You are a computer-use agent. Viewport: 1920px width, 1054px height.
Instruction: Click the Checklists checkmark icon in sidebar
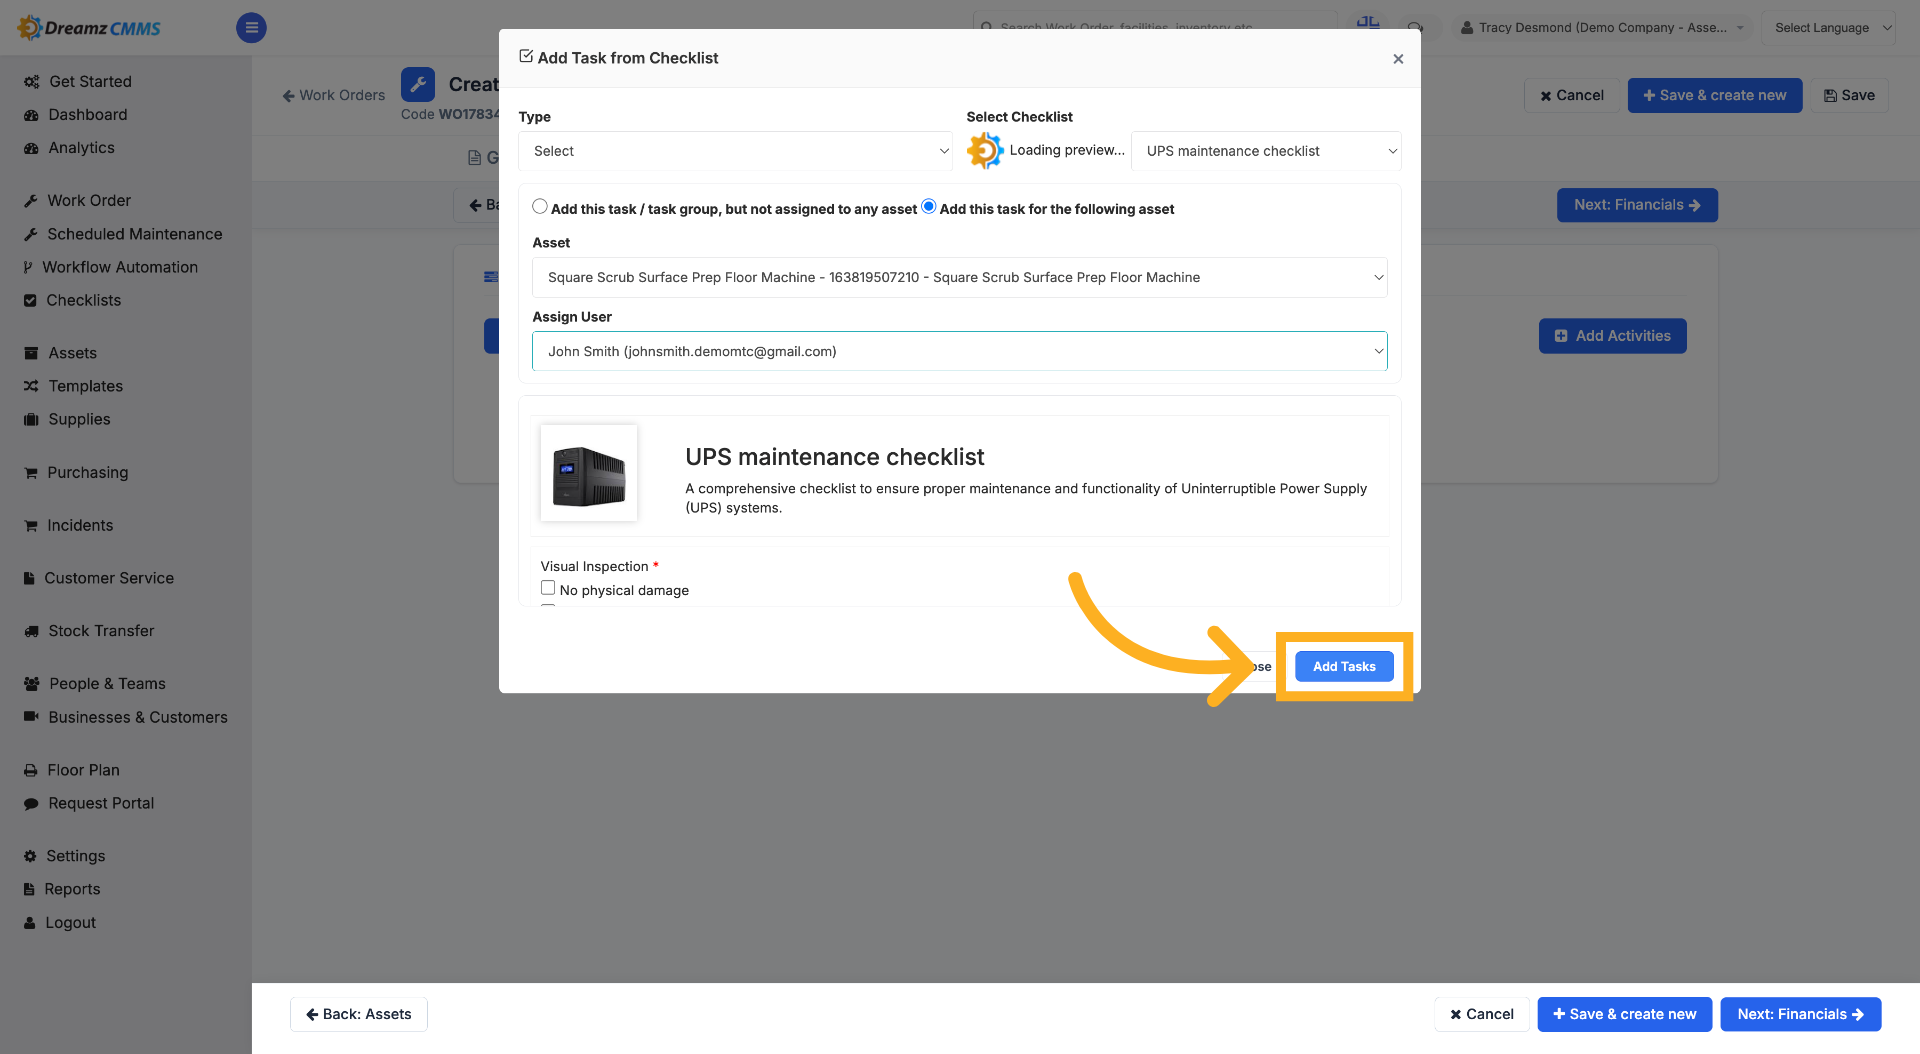30,301
